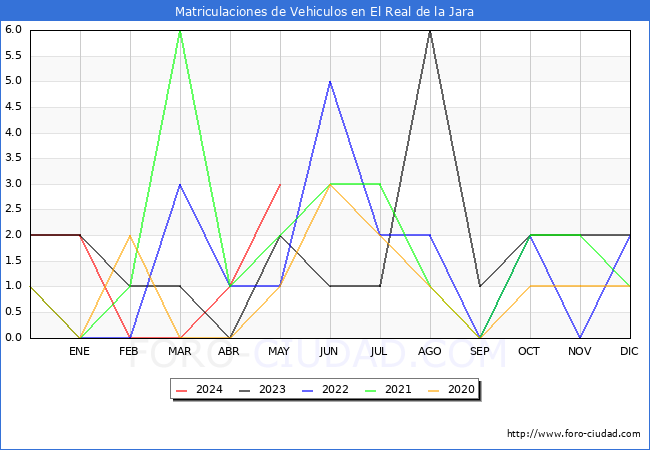This screenshot has width=650, height=450.
Task: Click the gray 2023 low point at SEP
Action: coord(480,286)
